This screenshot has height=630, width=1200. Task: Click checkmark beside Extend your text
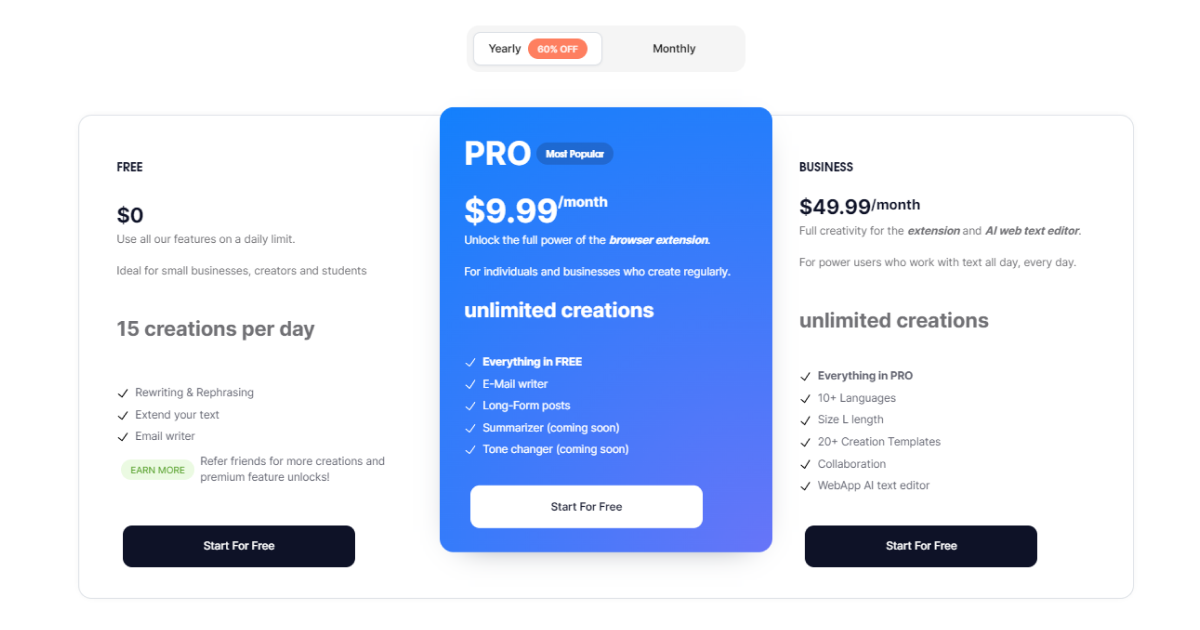[x=123, y=415]
